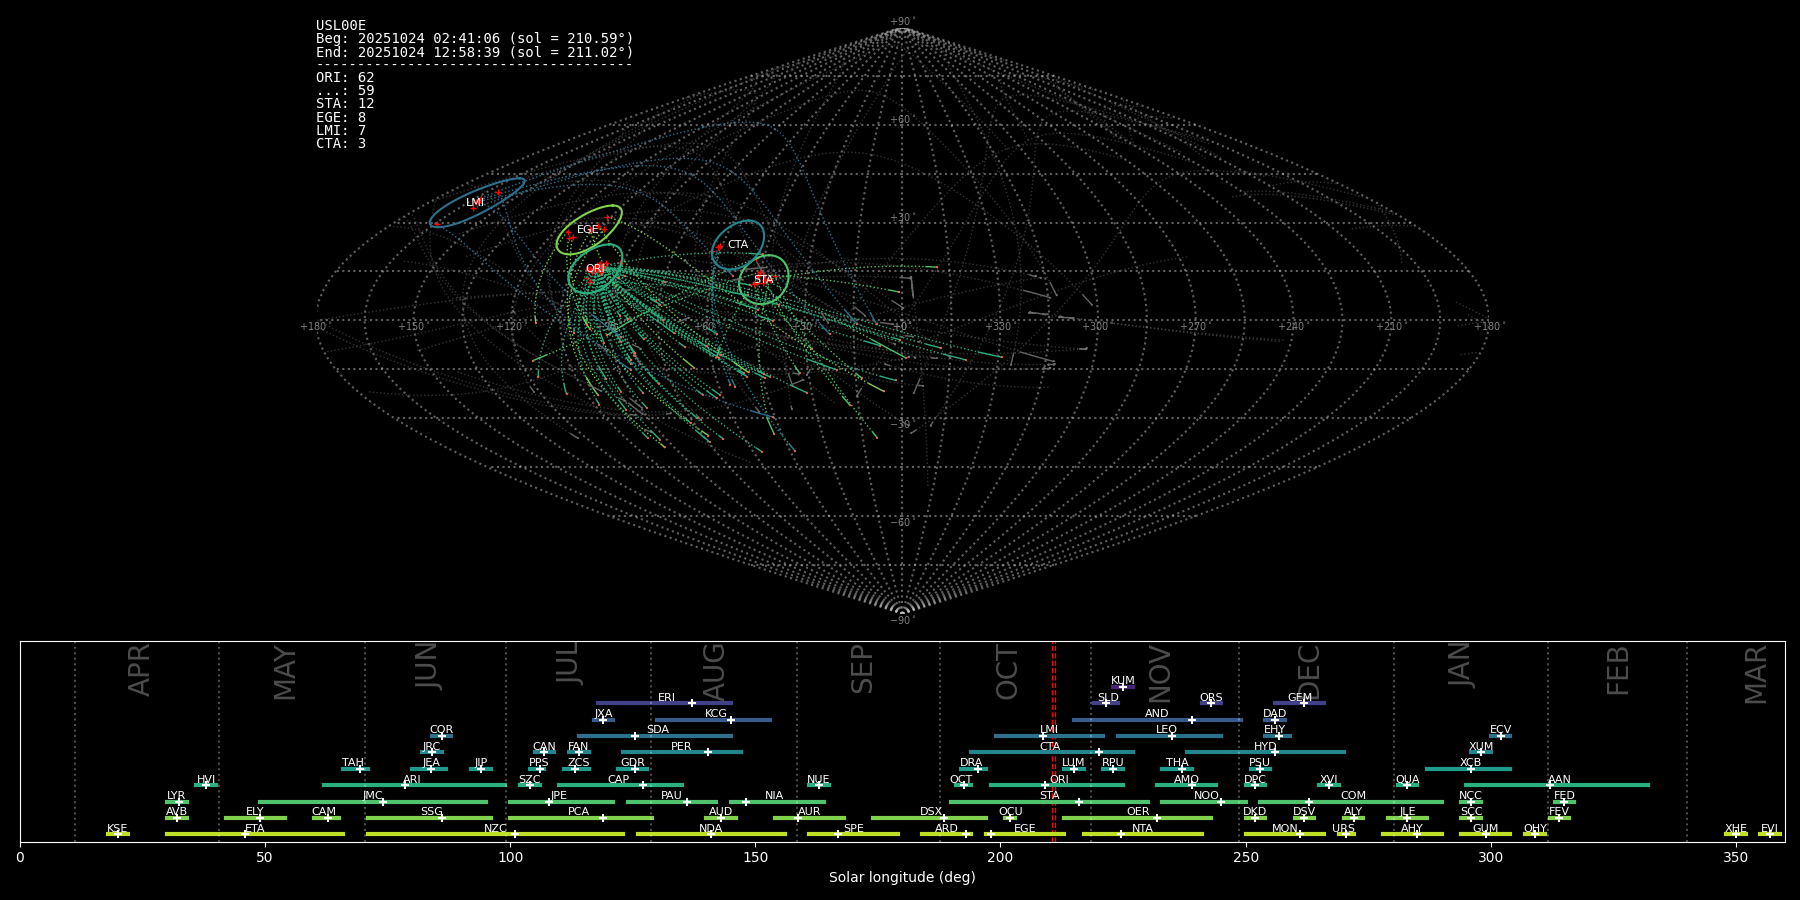This screenshot has height=900, width=1800.
Task: Click the SDA shower label in timeline
Action: coord(658,730)
